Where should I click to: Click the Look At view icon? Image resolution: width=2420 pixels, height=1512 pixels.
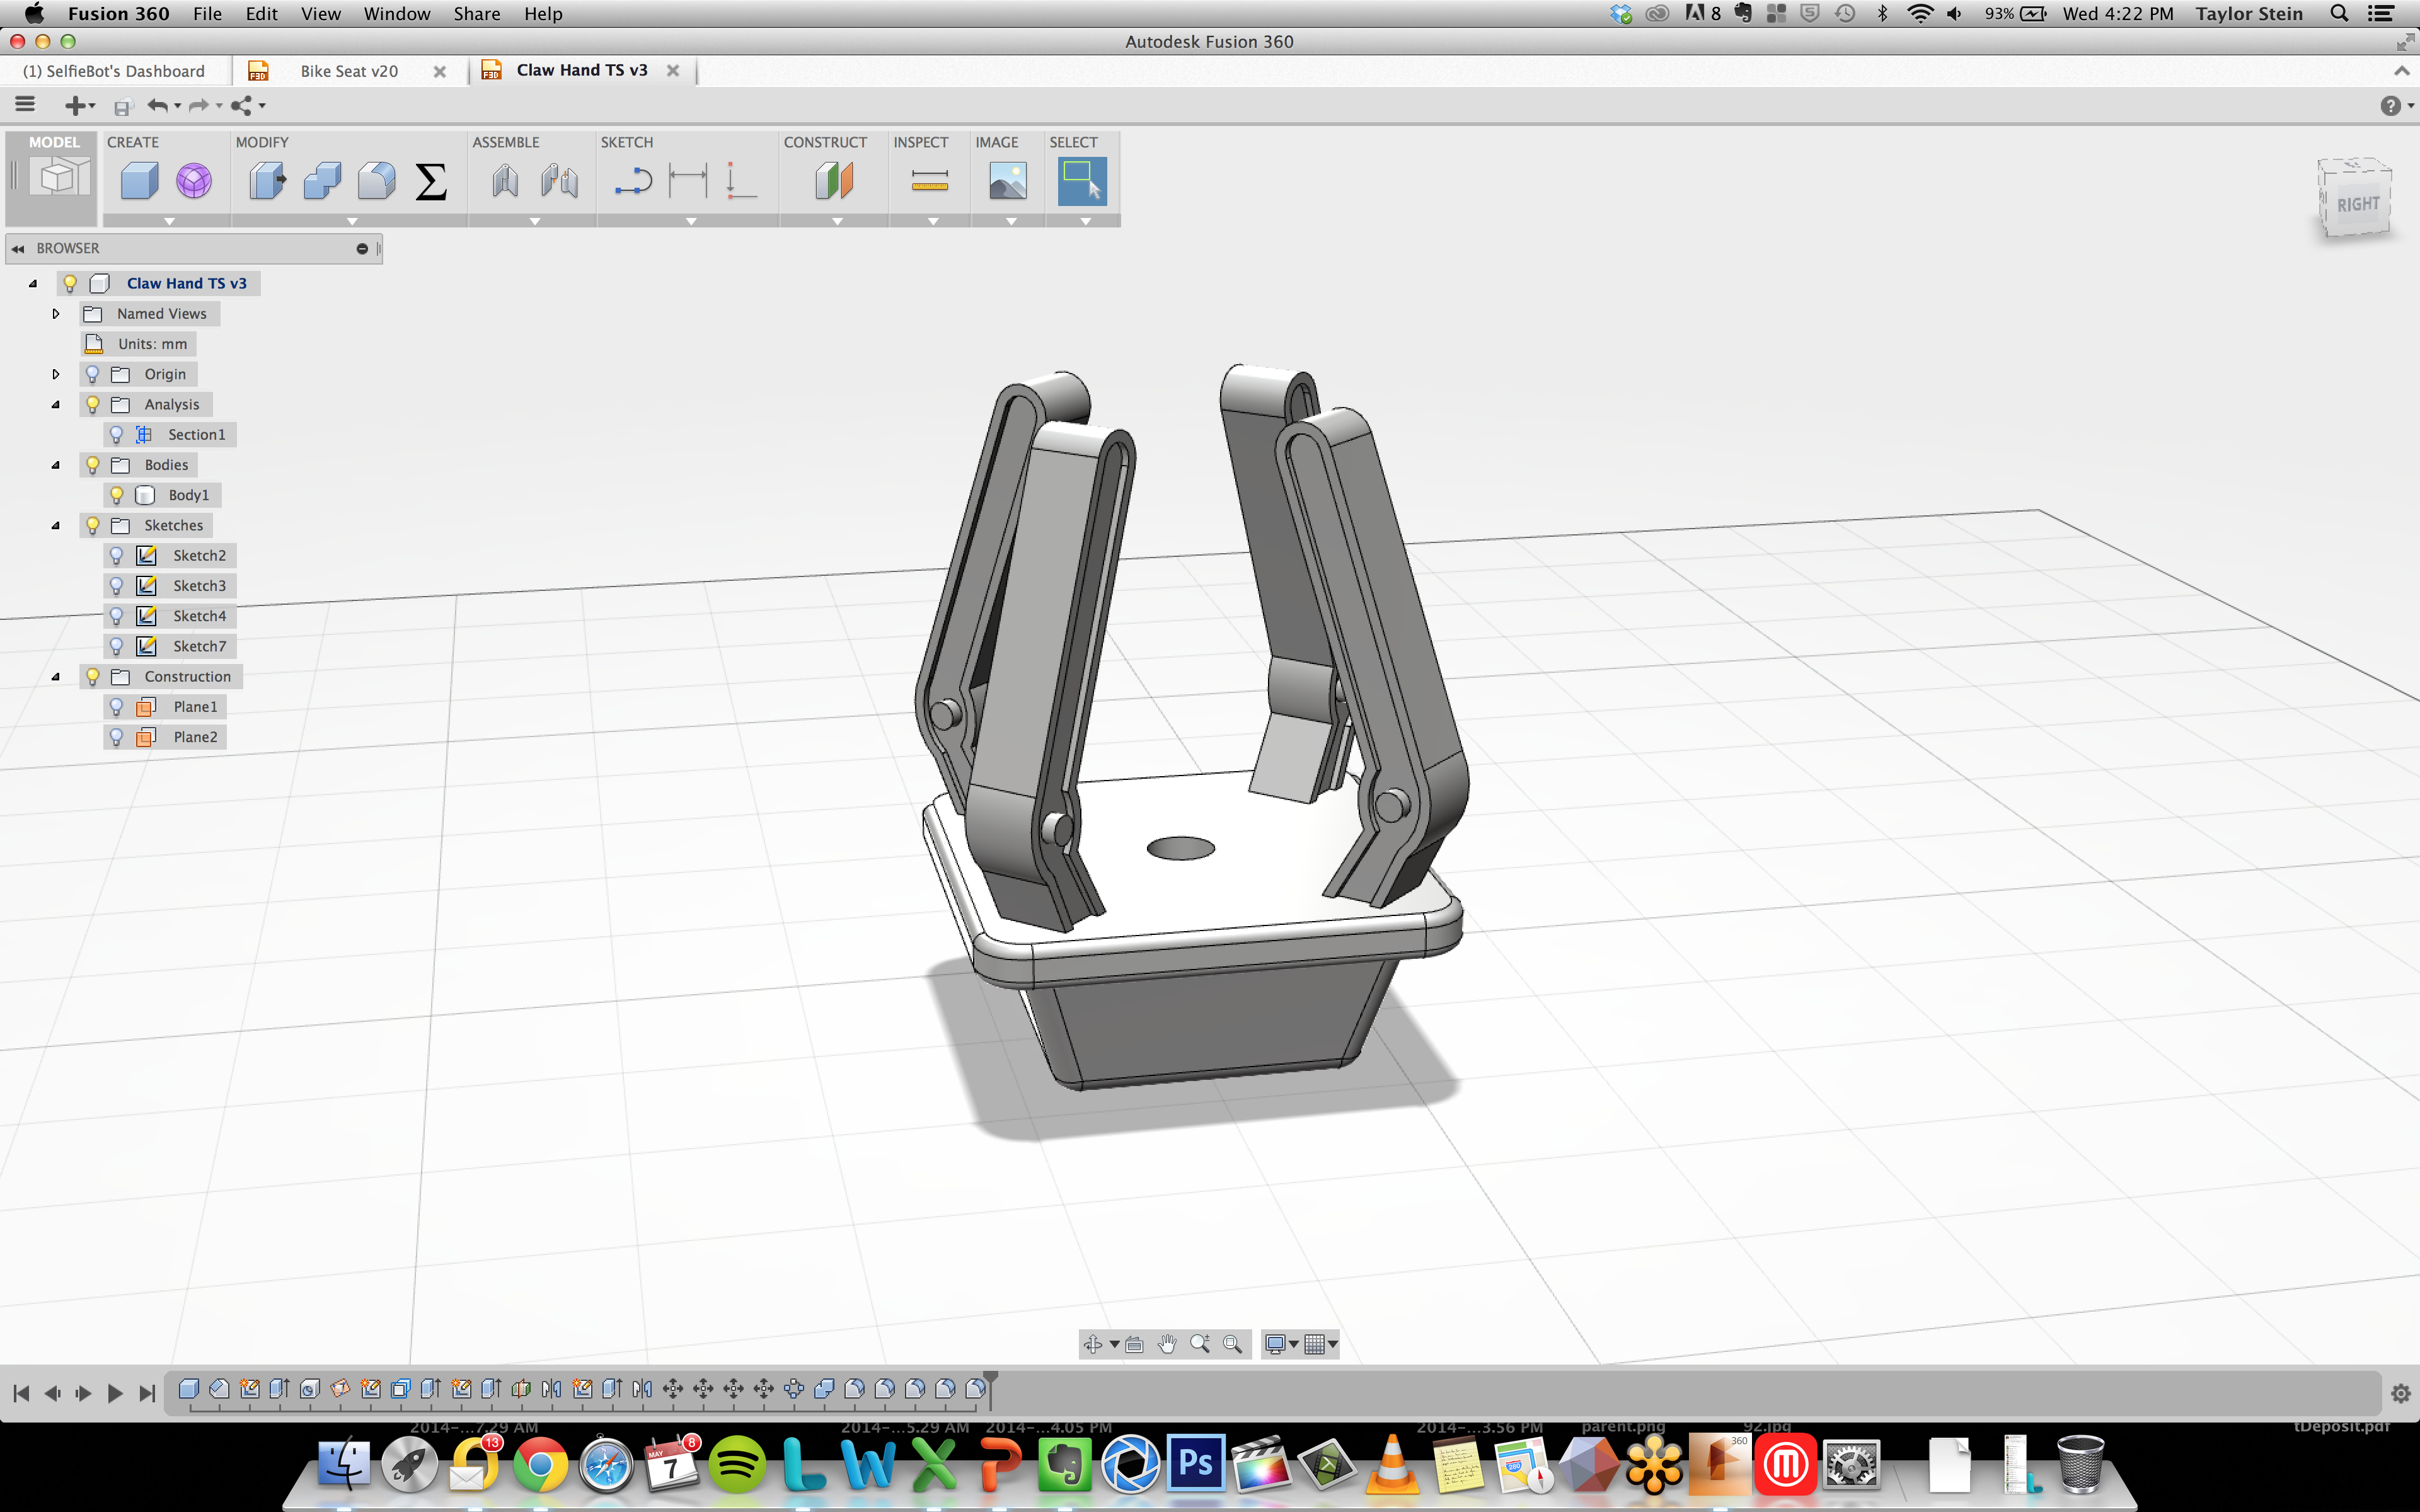pos(1134,1344)
